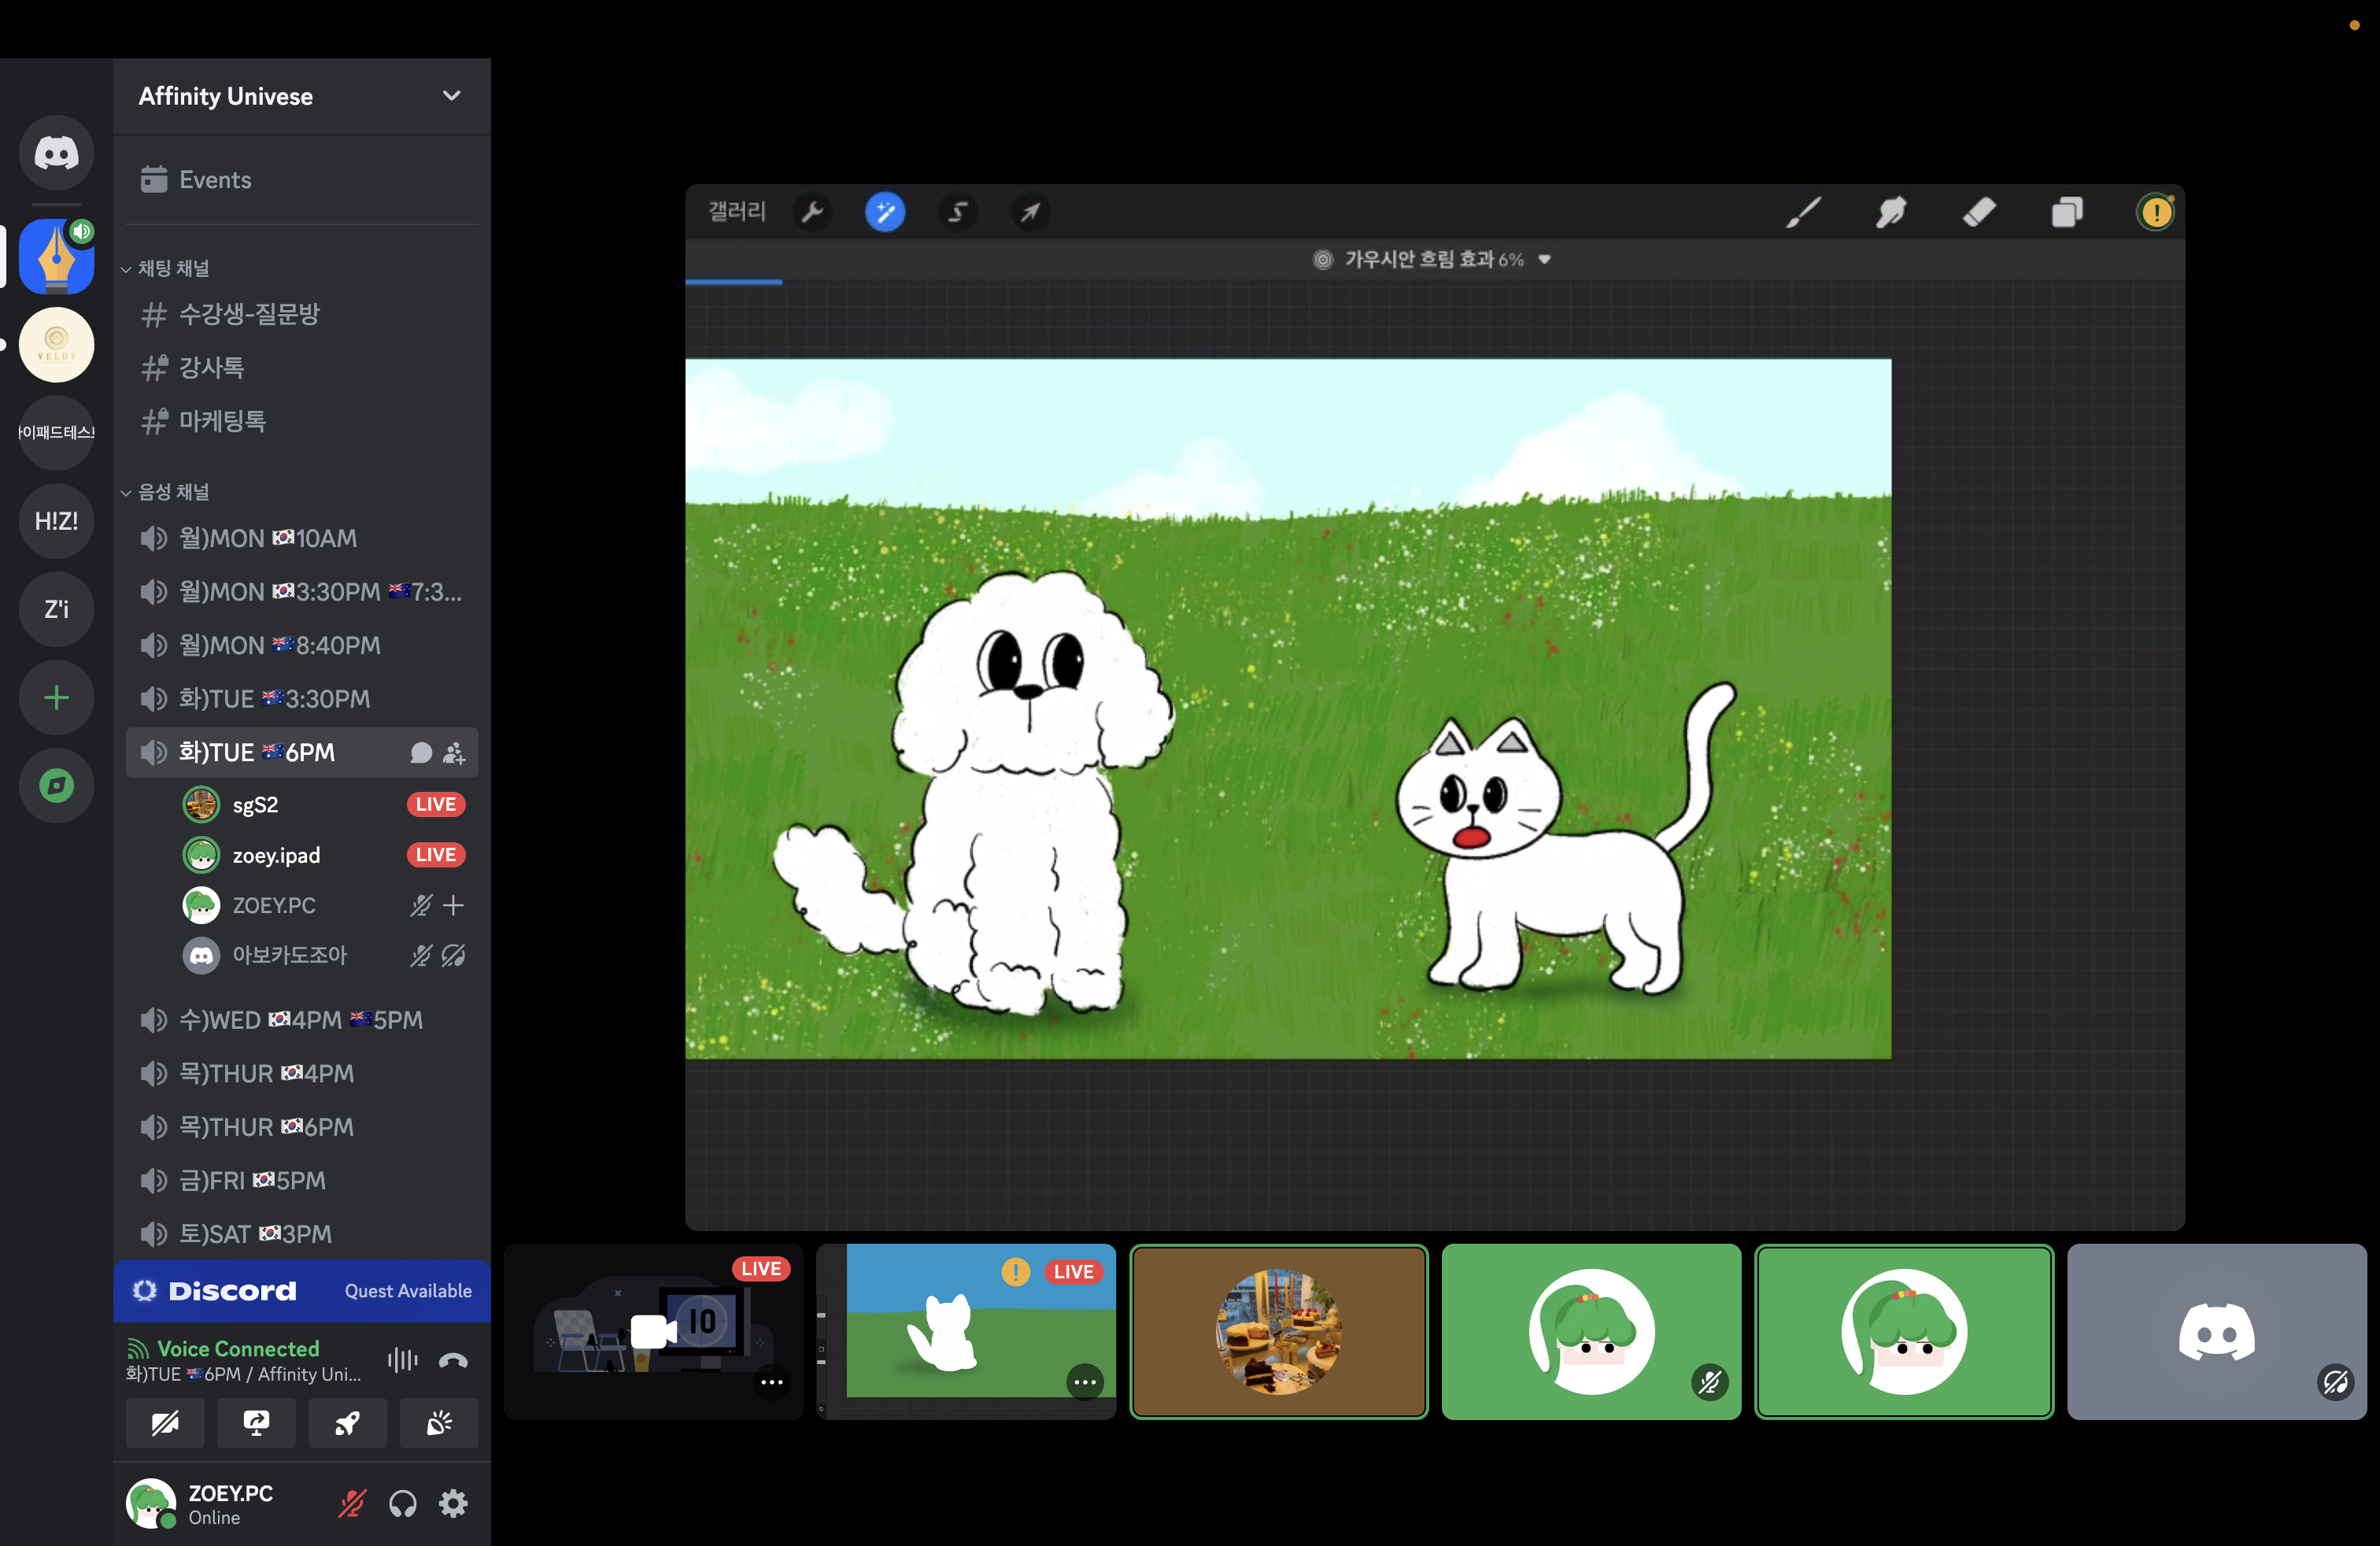
Task: Open the Z'i server
Action: click(56, 609)
